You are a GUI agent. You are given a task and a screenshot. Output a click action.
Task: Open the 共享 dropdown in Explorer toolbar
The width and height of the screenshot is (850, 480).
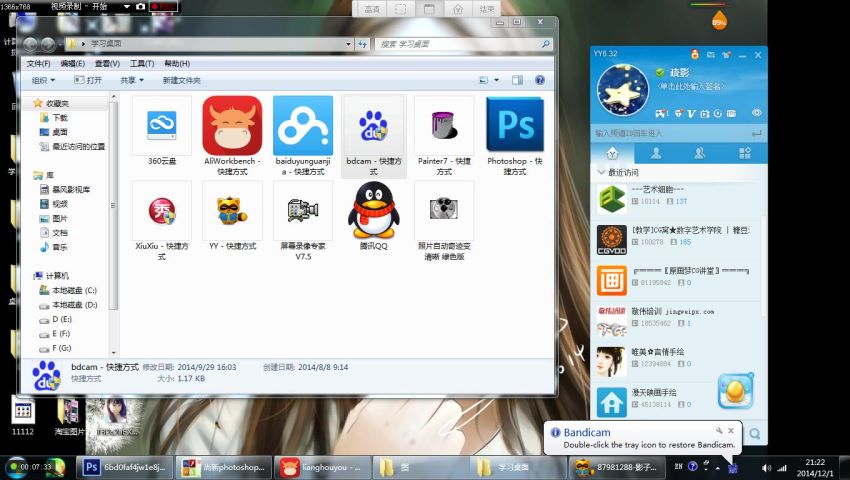132,80
